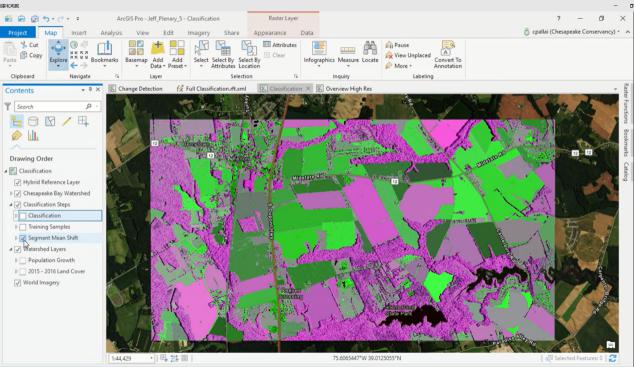The image size is (634, 367).
Task: Select the Segment Mean Shift layer name
Action: 53,238
